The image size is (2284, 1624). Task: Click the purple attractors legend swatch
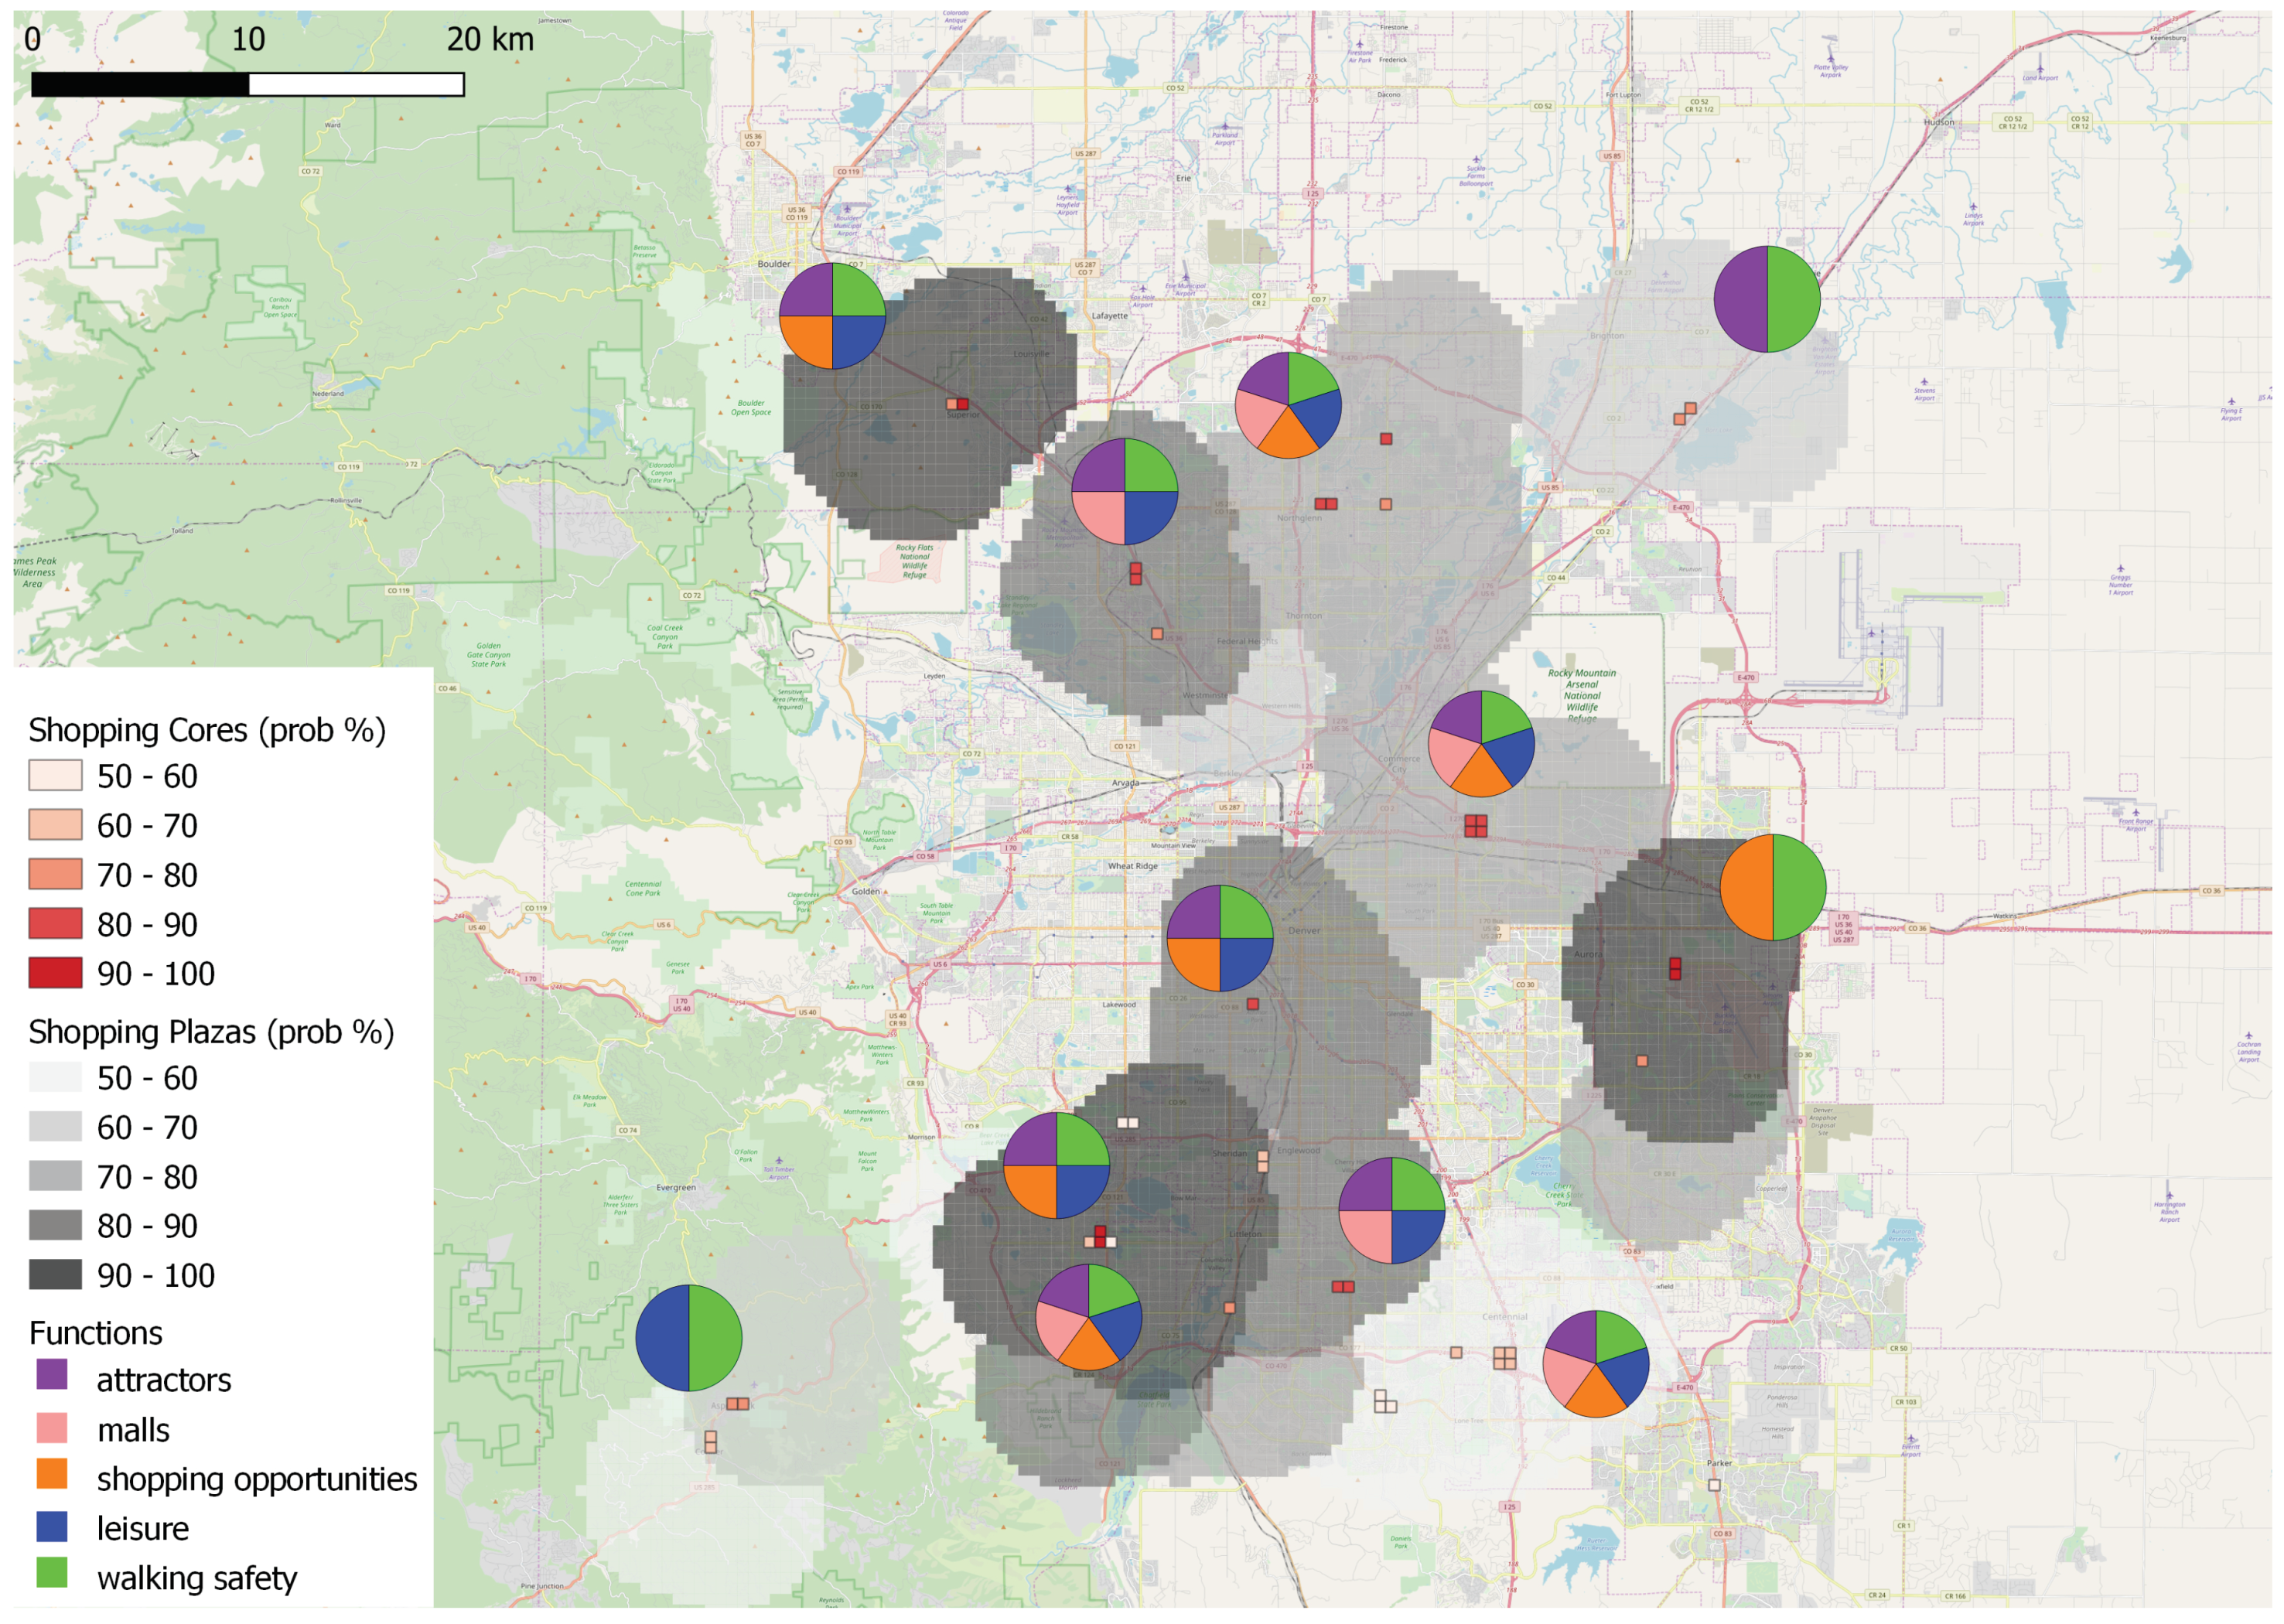52,1375
